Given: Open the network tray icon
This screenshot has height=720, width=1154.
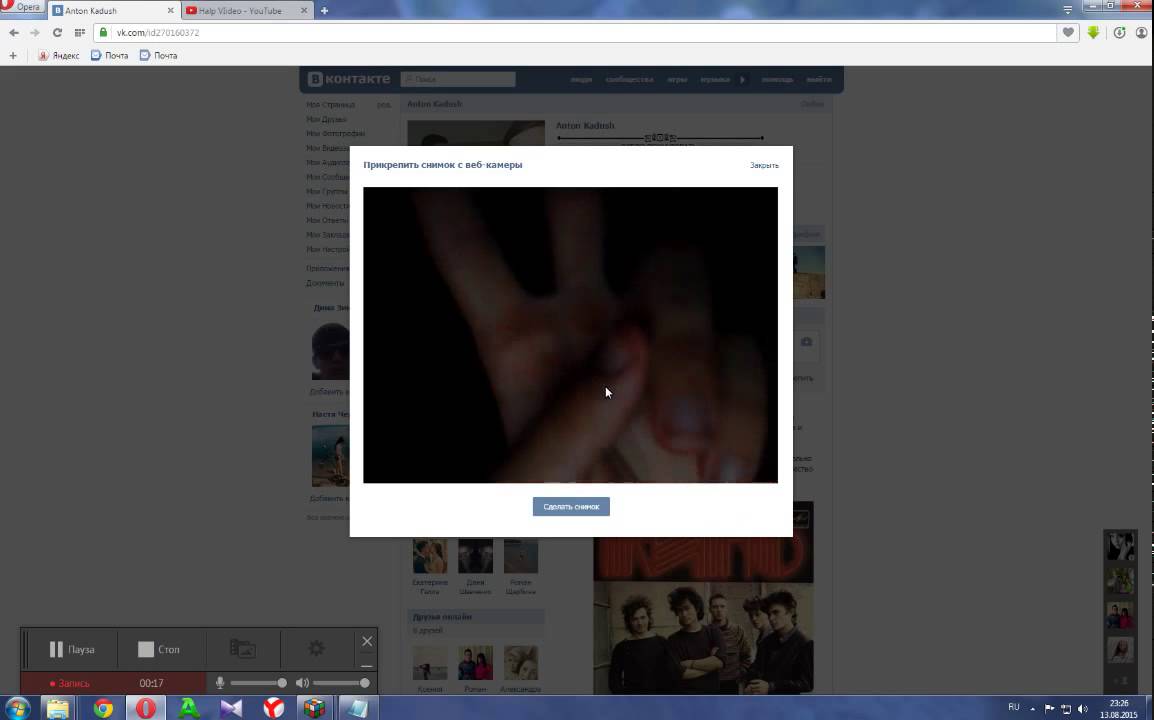Looking at the screenshot, I should [x=1066, y=709].
